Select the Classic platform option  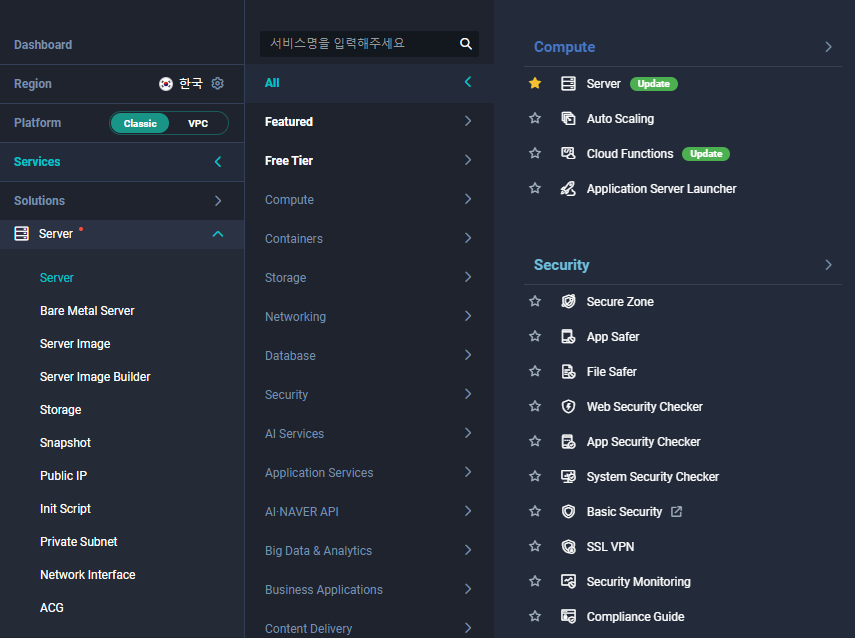[140, 123]
